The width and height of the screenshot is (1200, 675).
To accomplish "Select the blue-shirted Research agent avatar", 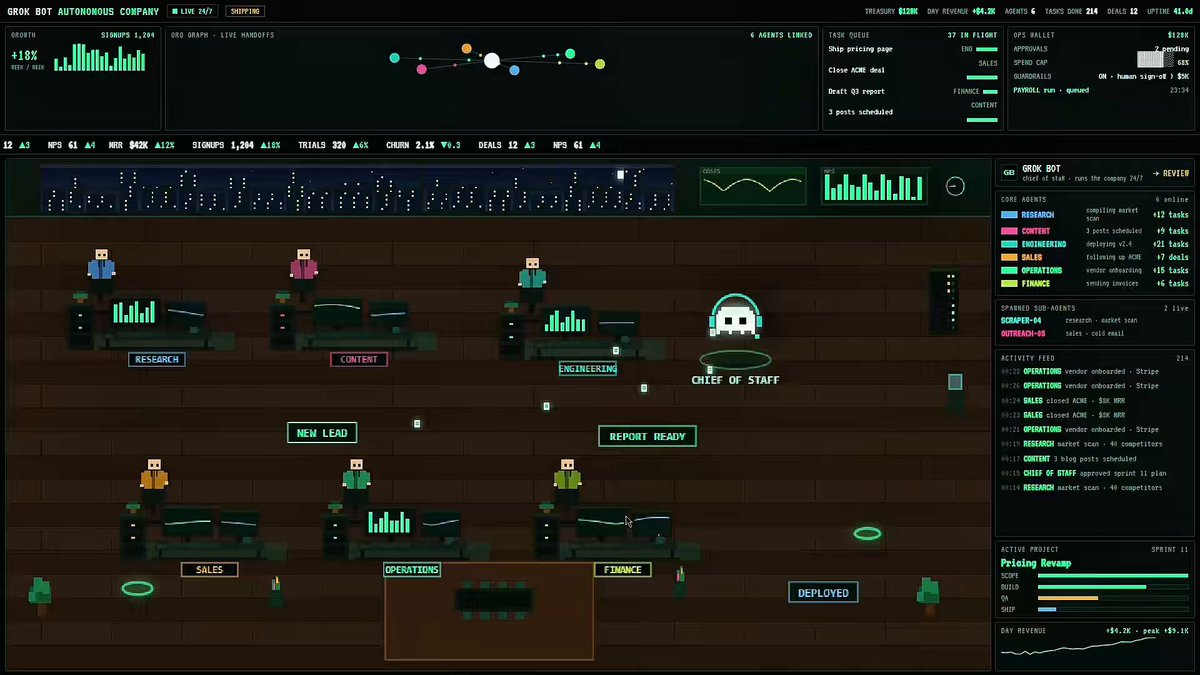I will coord(101,267).
